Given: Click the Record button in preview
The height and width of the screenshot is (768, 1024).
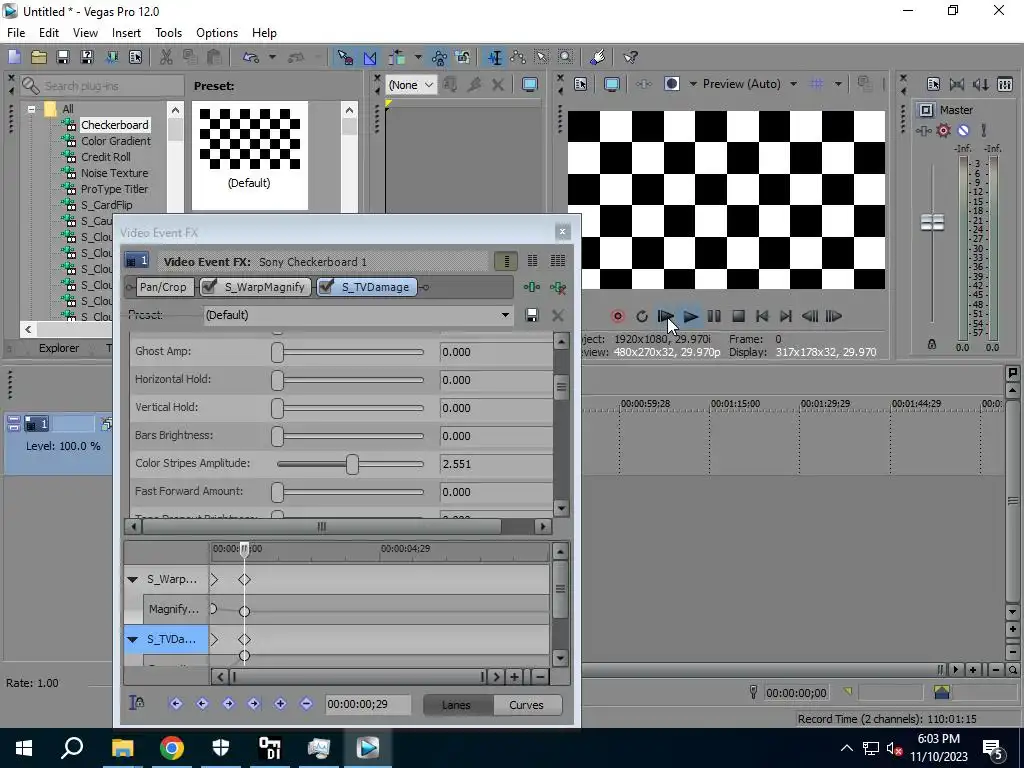Looking at the screenshot, I should tap(617, 316).
